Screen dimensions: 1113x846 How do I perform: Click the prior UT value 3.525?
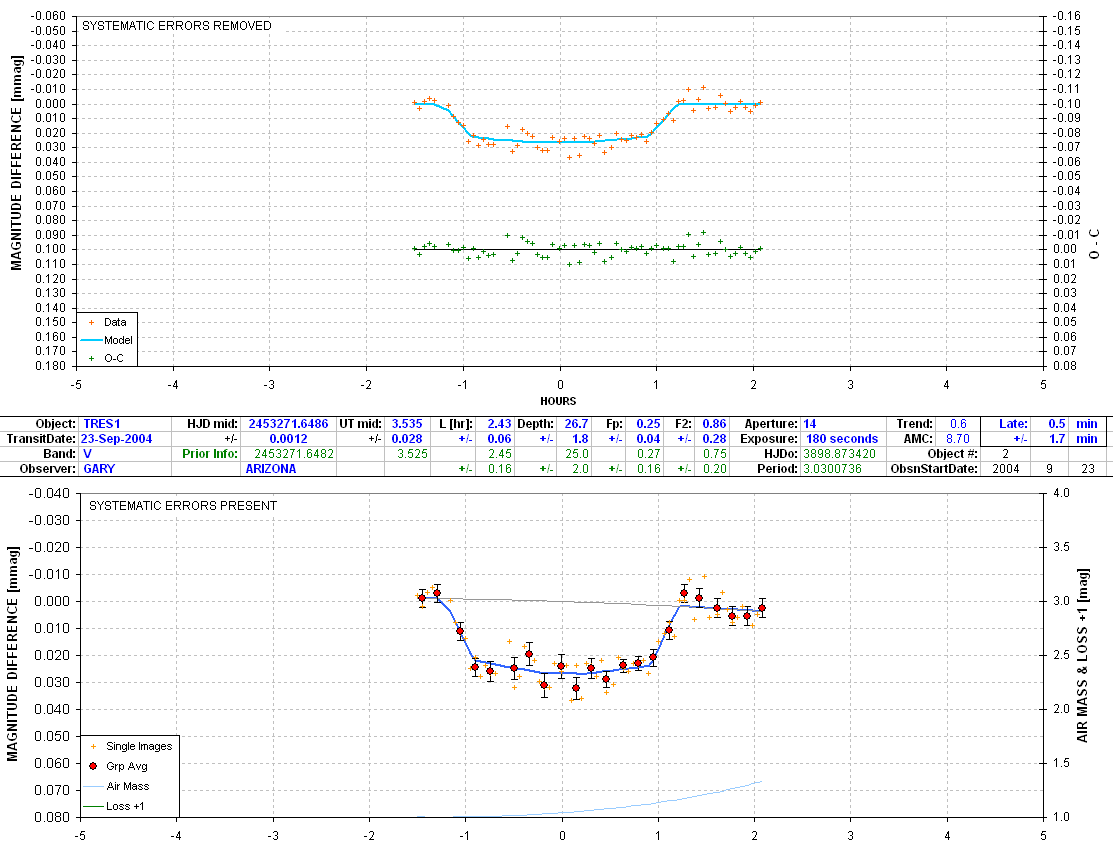point(412,454)
